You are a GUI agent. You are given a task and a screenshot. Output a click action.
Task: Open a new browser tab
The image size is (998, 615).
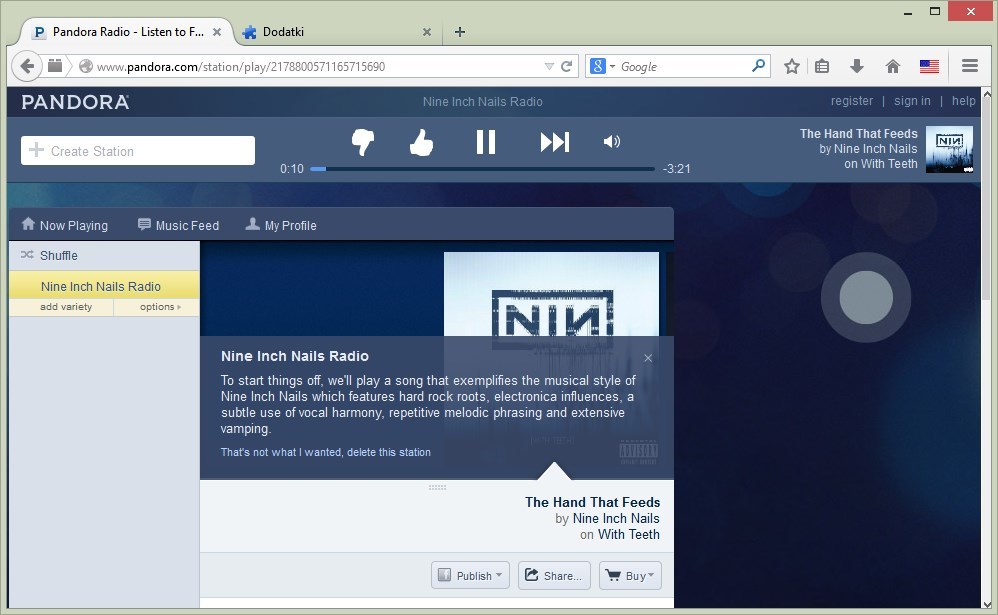460,32
